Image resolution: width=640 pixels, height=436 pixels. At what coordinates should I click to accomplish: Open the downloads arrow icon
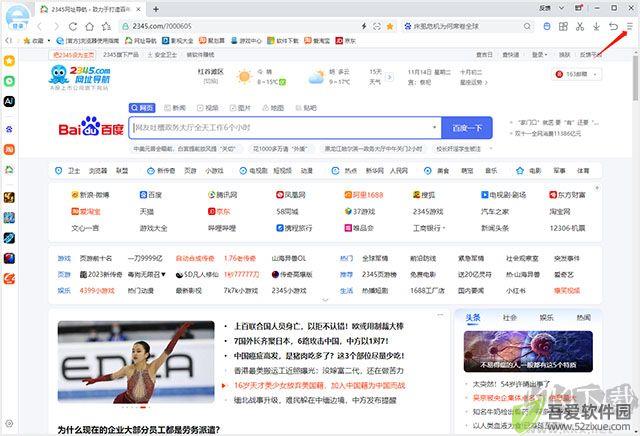(596, 27)
